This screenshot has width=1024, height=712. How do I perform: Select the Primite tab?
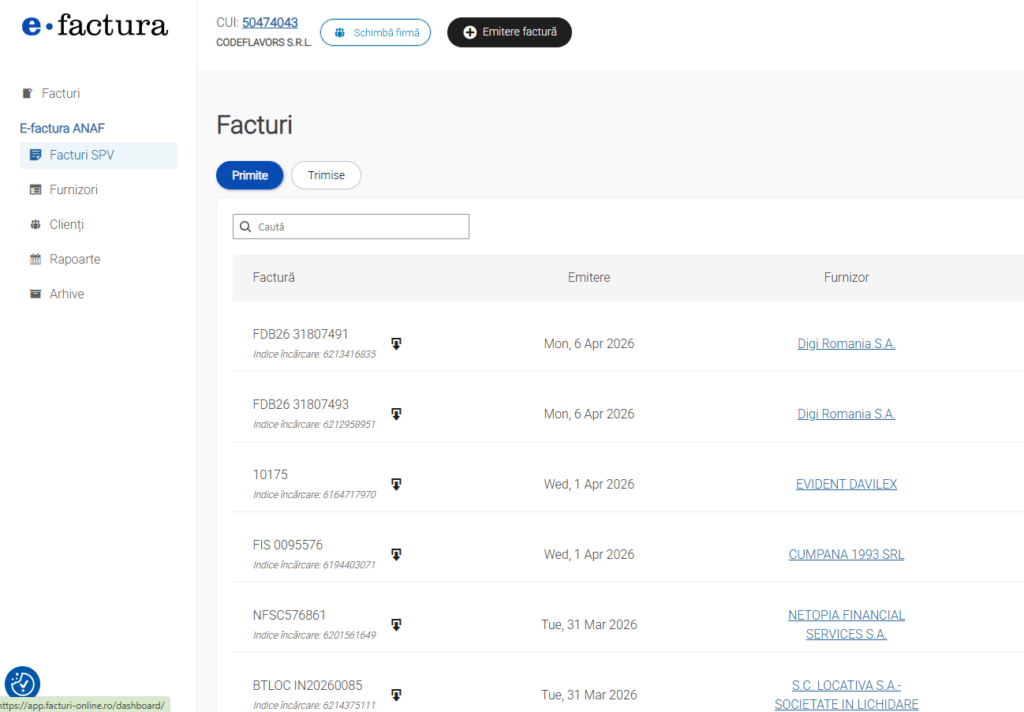[250, 175]
